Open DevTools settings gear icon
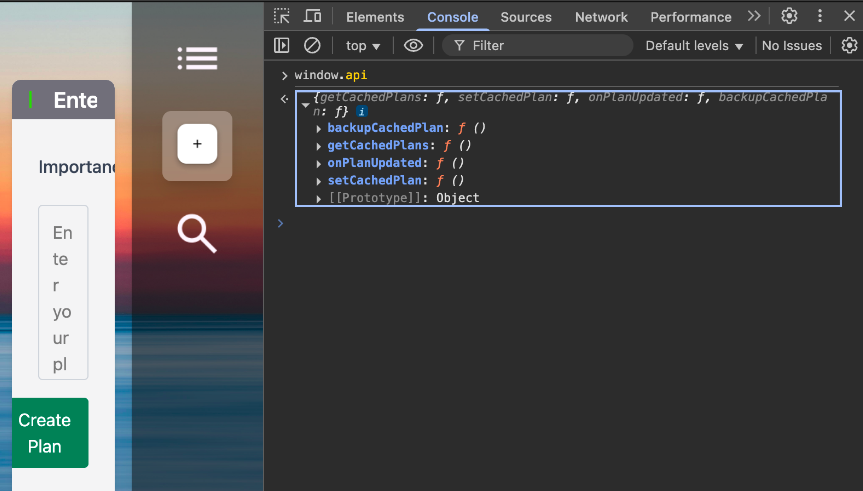The height and width of the screenshot is (491, 863). [789, 16]
